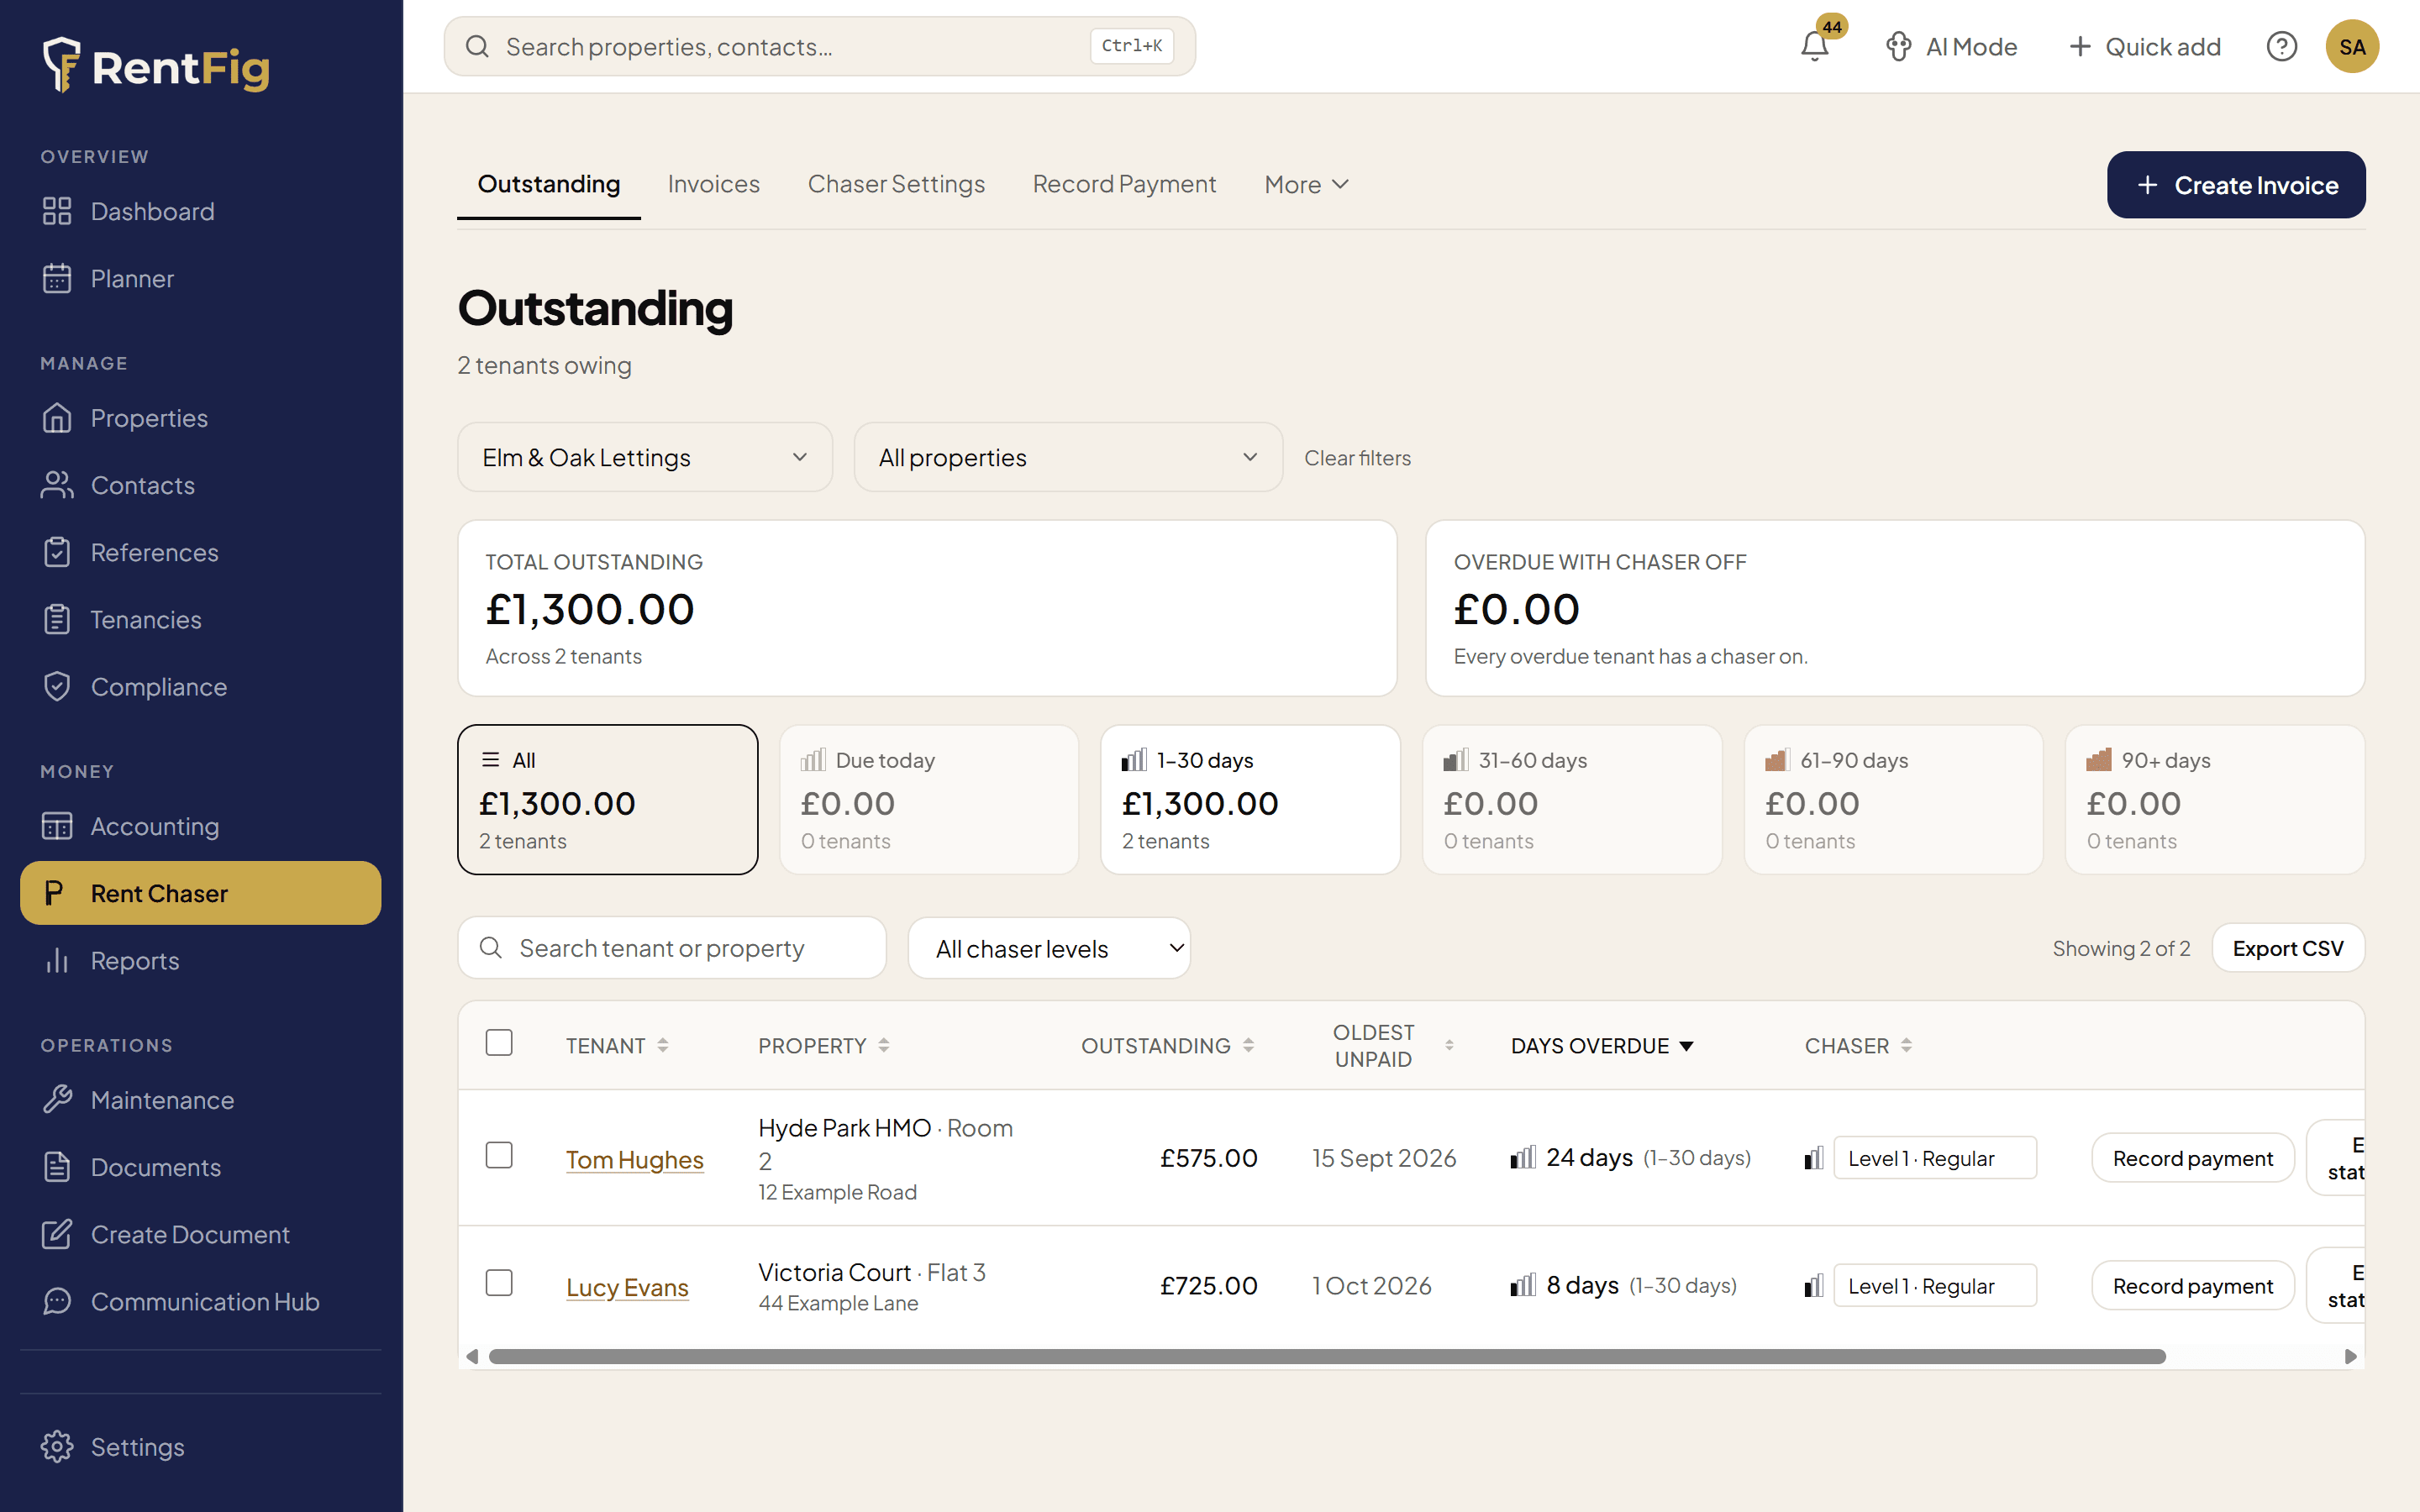
Task: Switch to the Invoices tab
Action: tap(714, 184)
